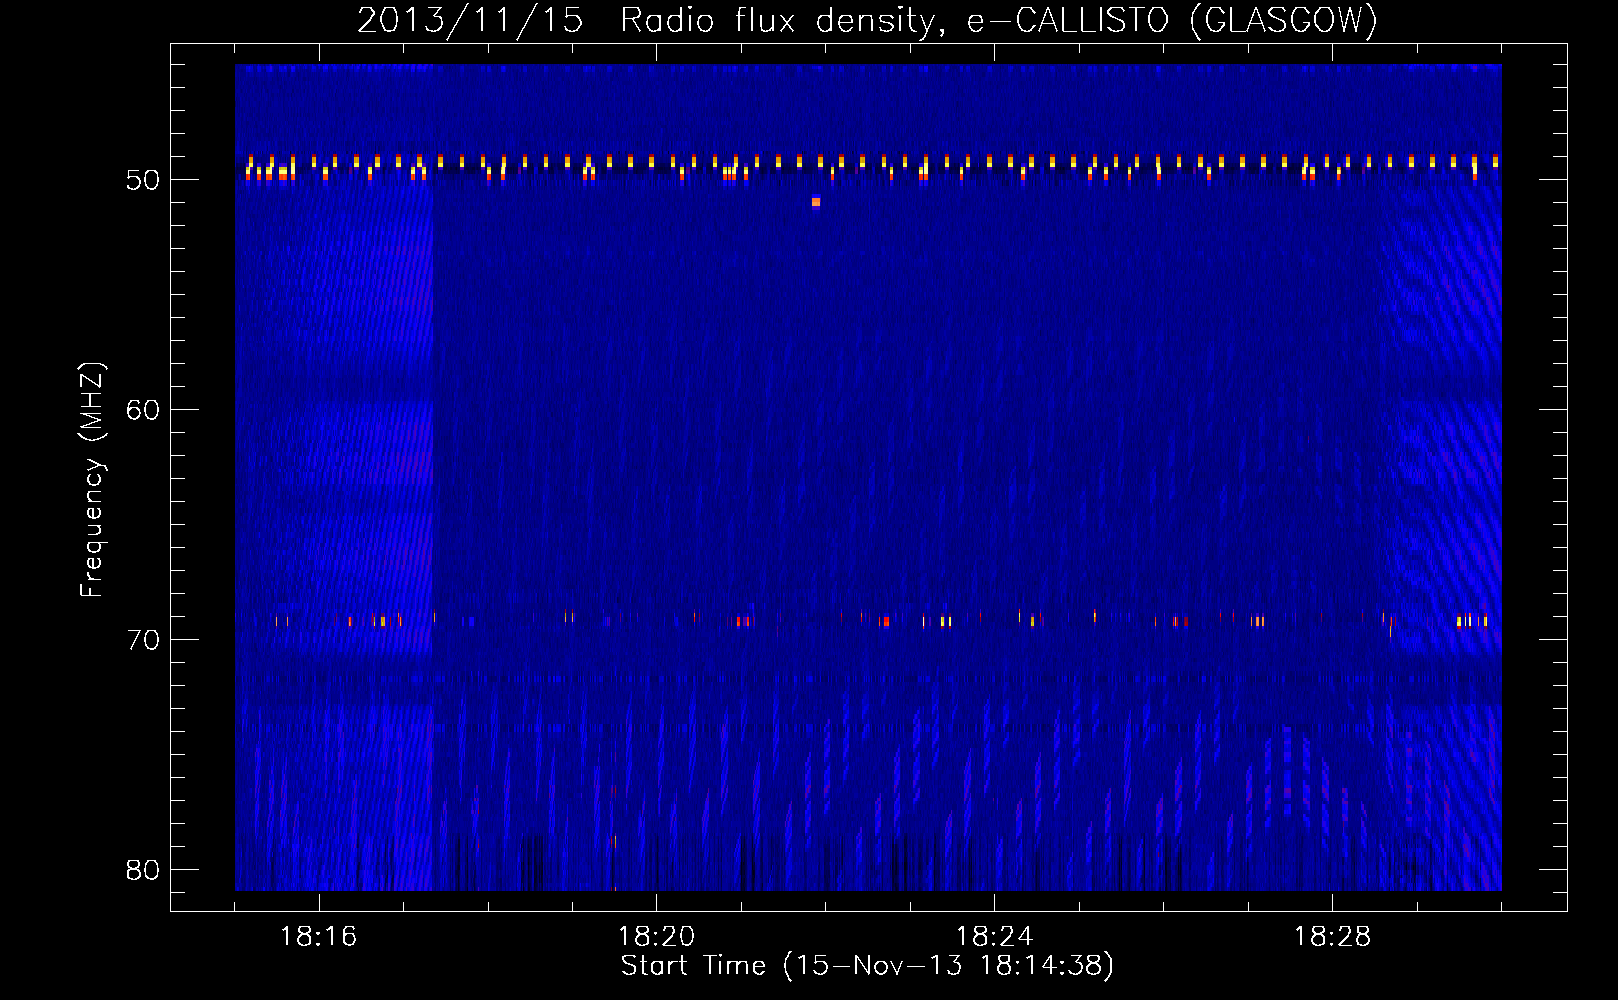The height and width of the screenshot is (1000, 1618).
Task: Click the 60 frequency tick label
Action: point(143,410)
